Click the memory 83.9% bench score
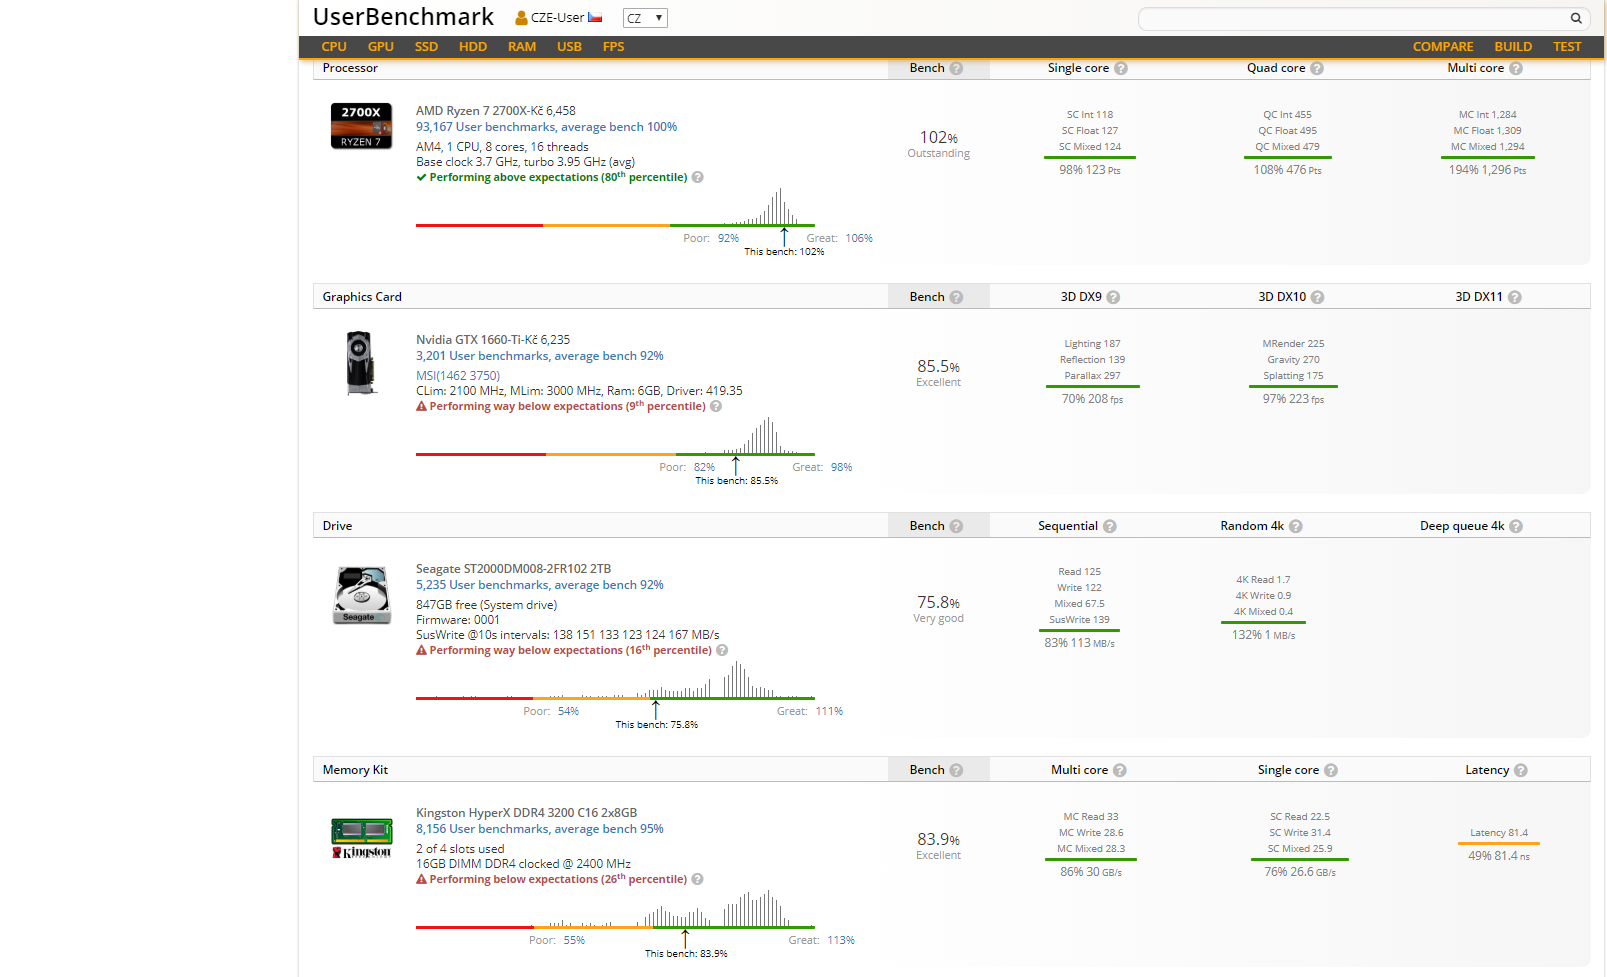 [x=939, y=840]
